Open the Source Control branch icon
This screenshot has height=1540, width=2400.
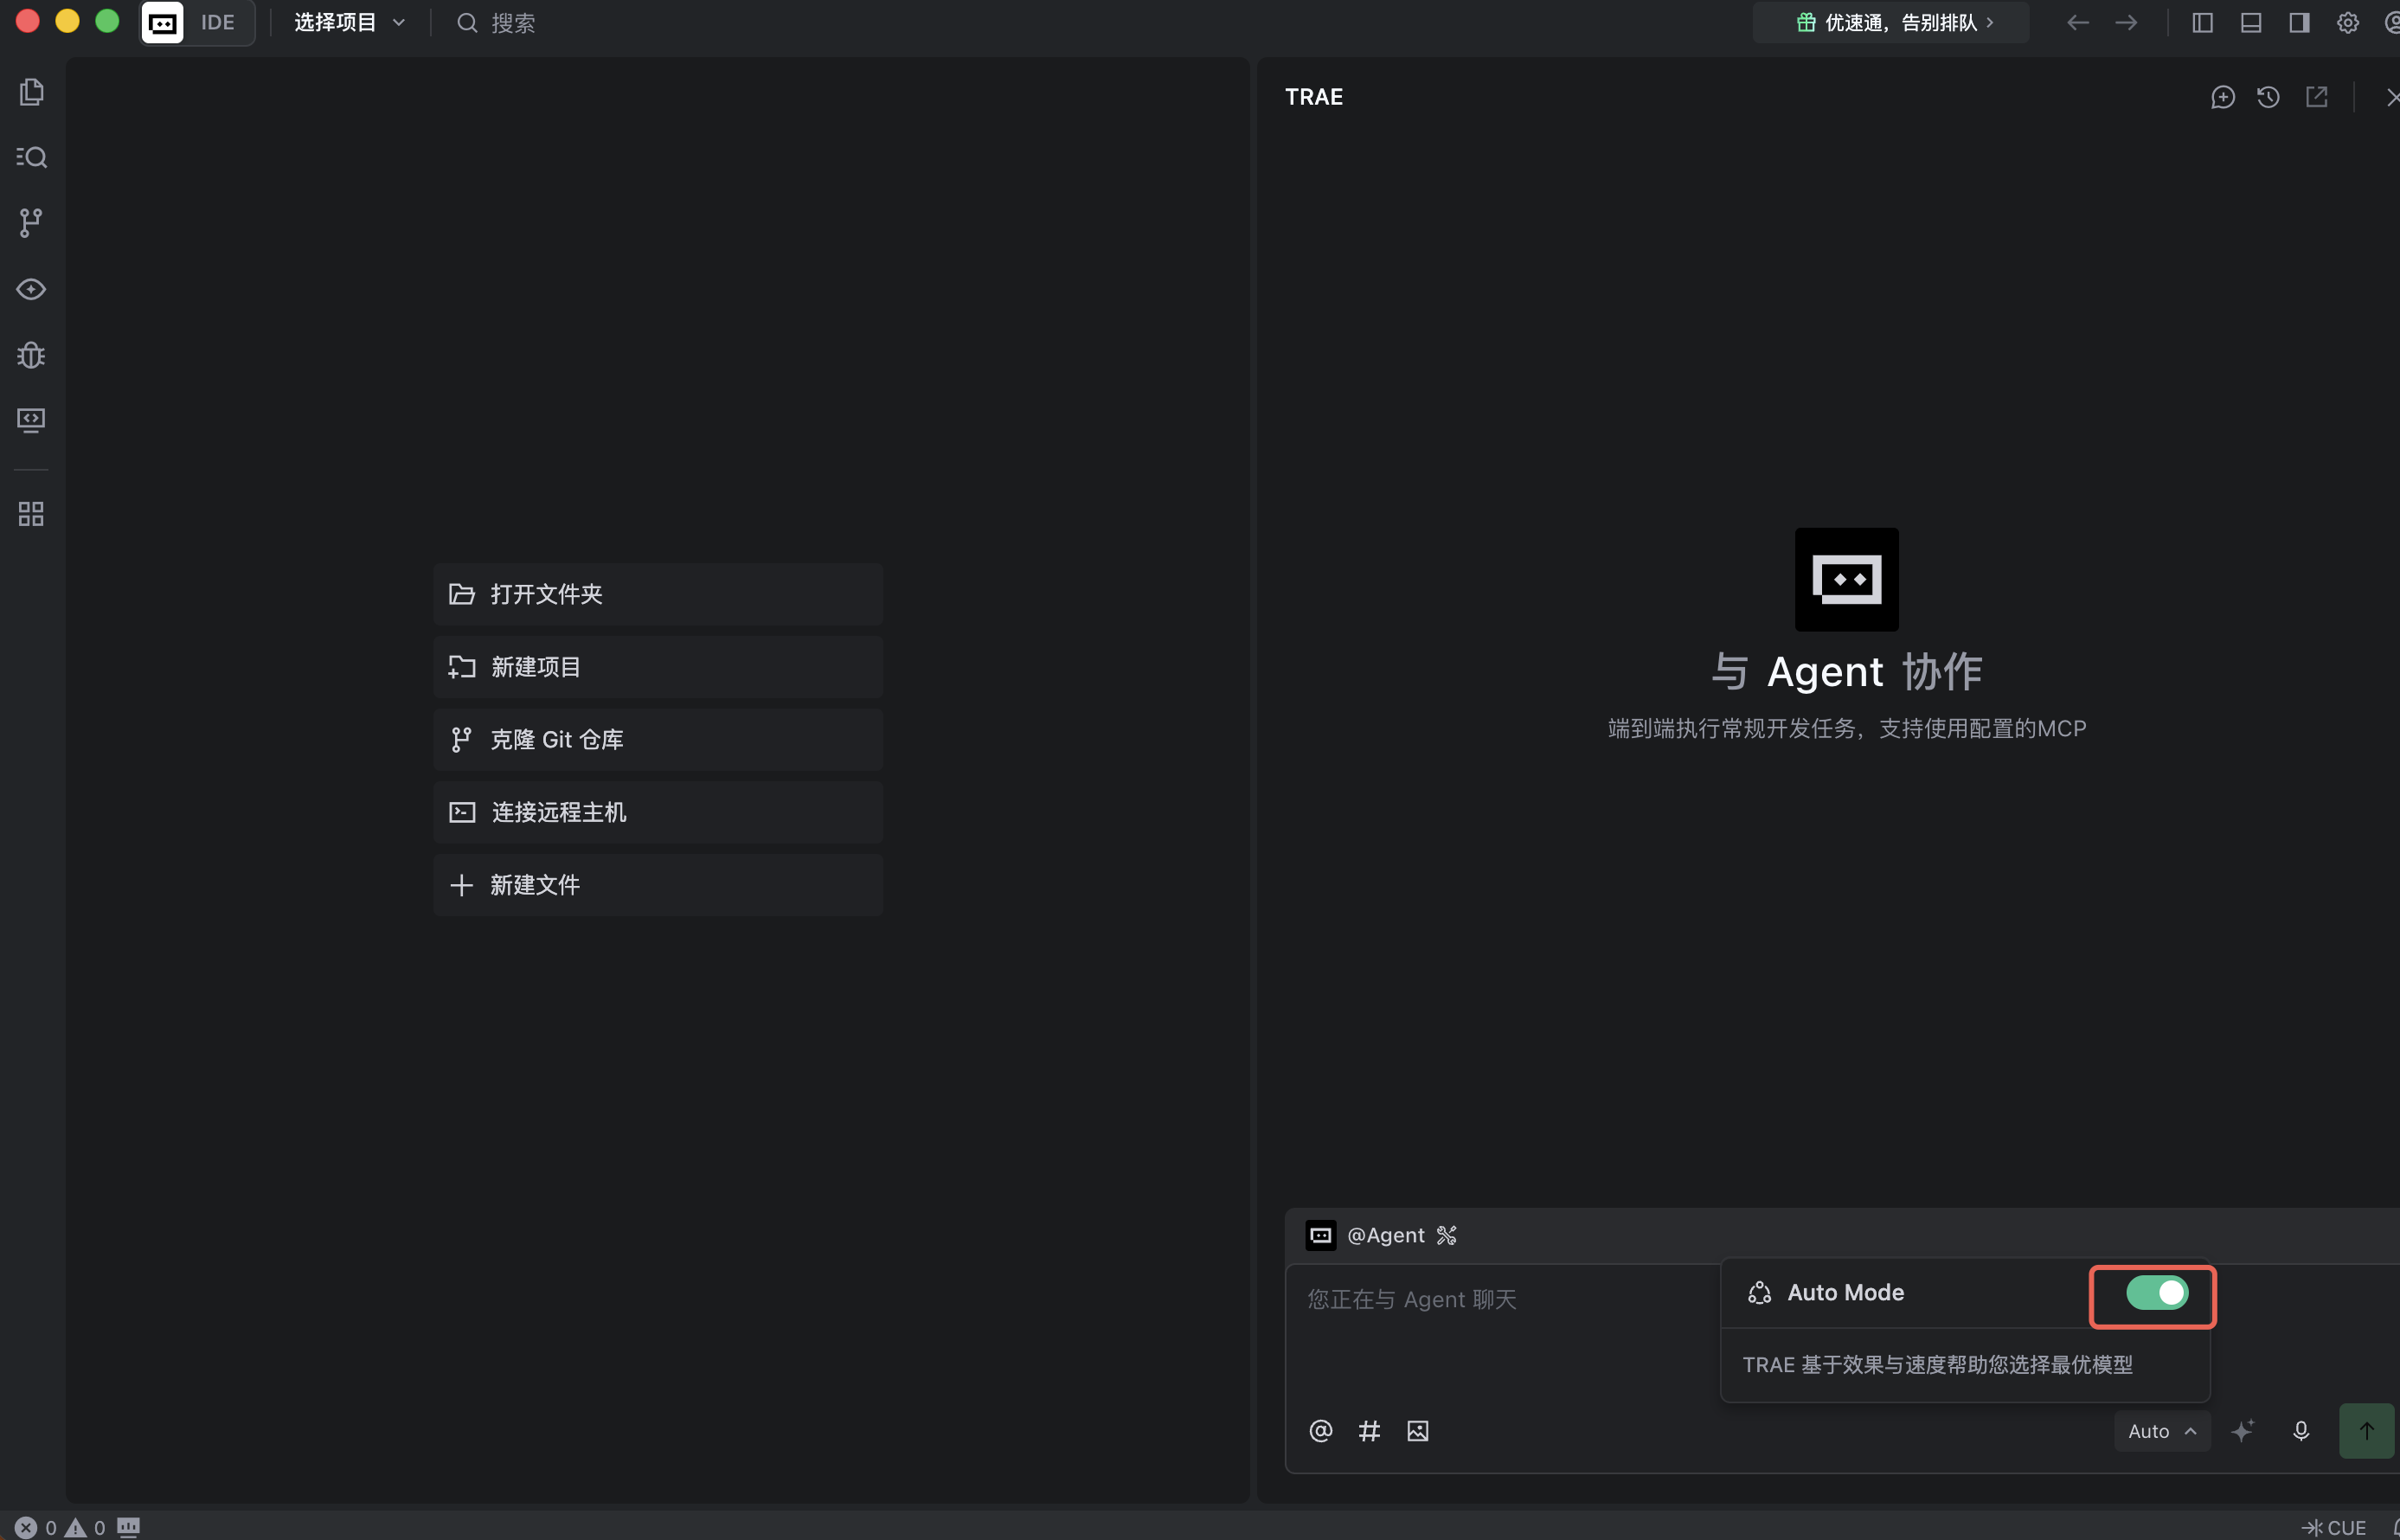coord(31,223)
